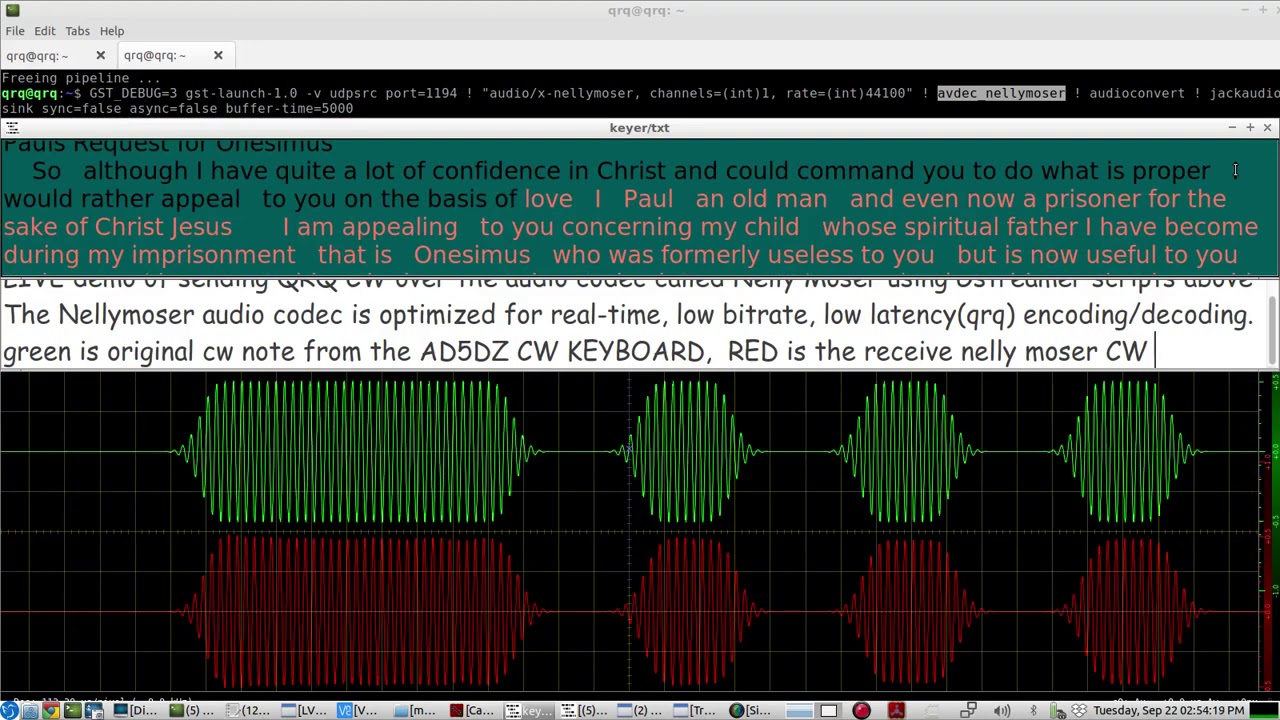
Task: Minimize the keyer/txt window
Action: [1232, 128]
